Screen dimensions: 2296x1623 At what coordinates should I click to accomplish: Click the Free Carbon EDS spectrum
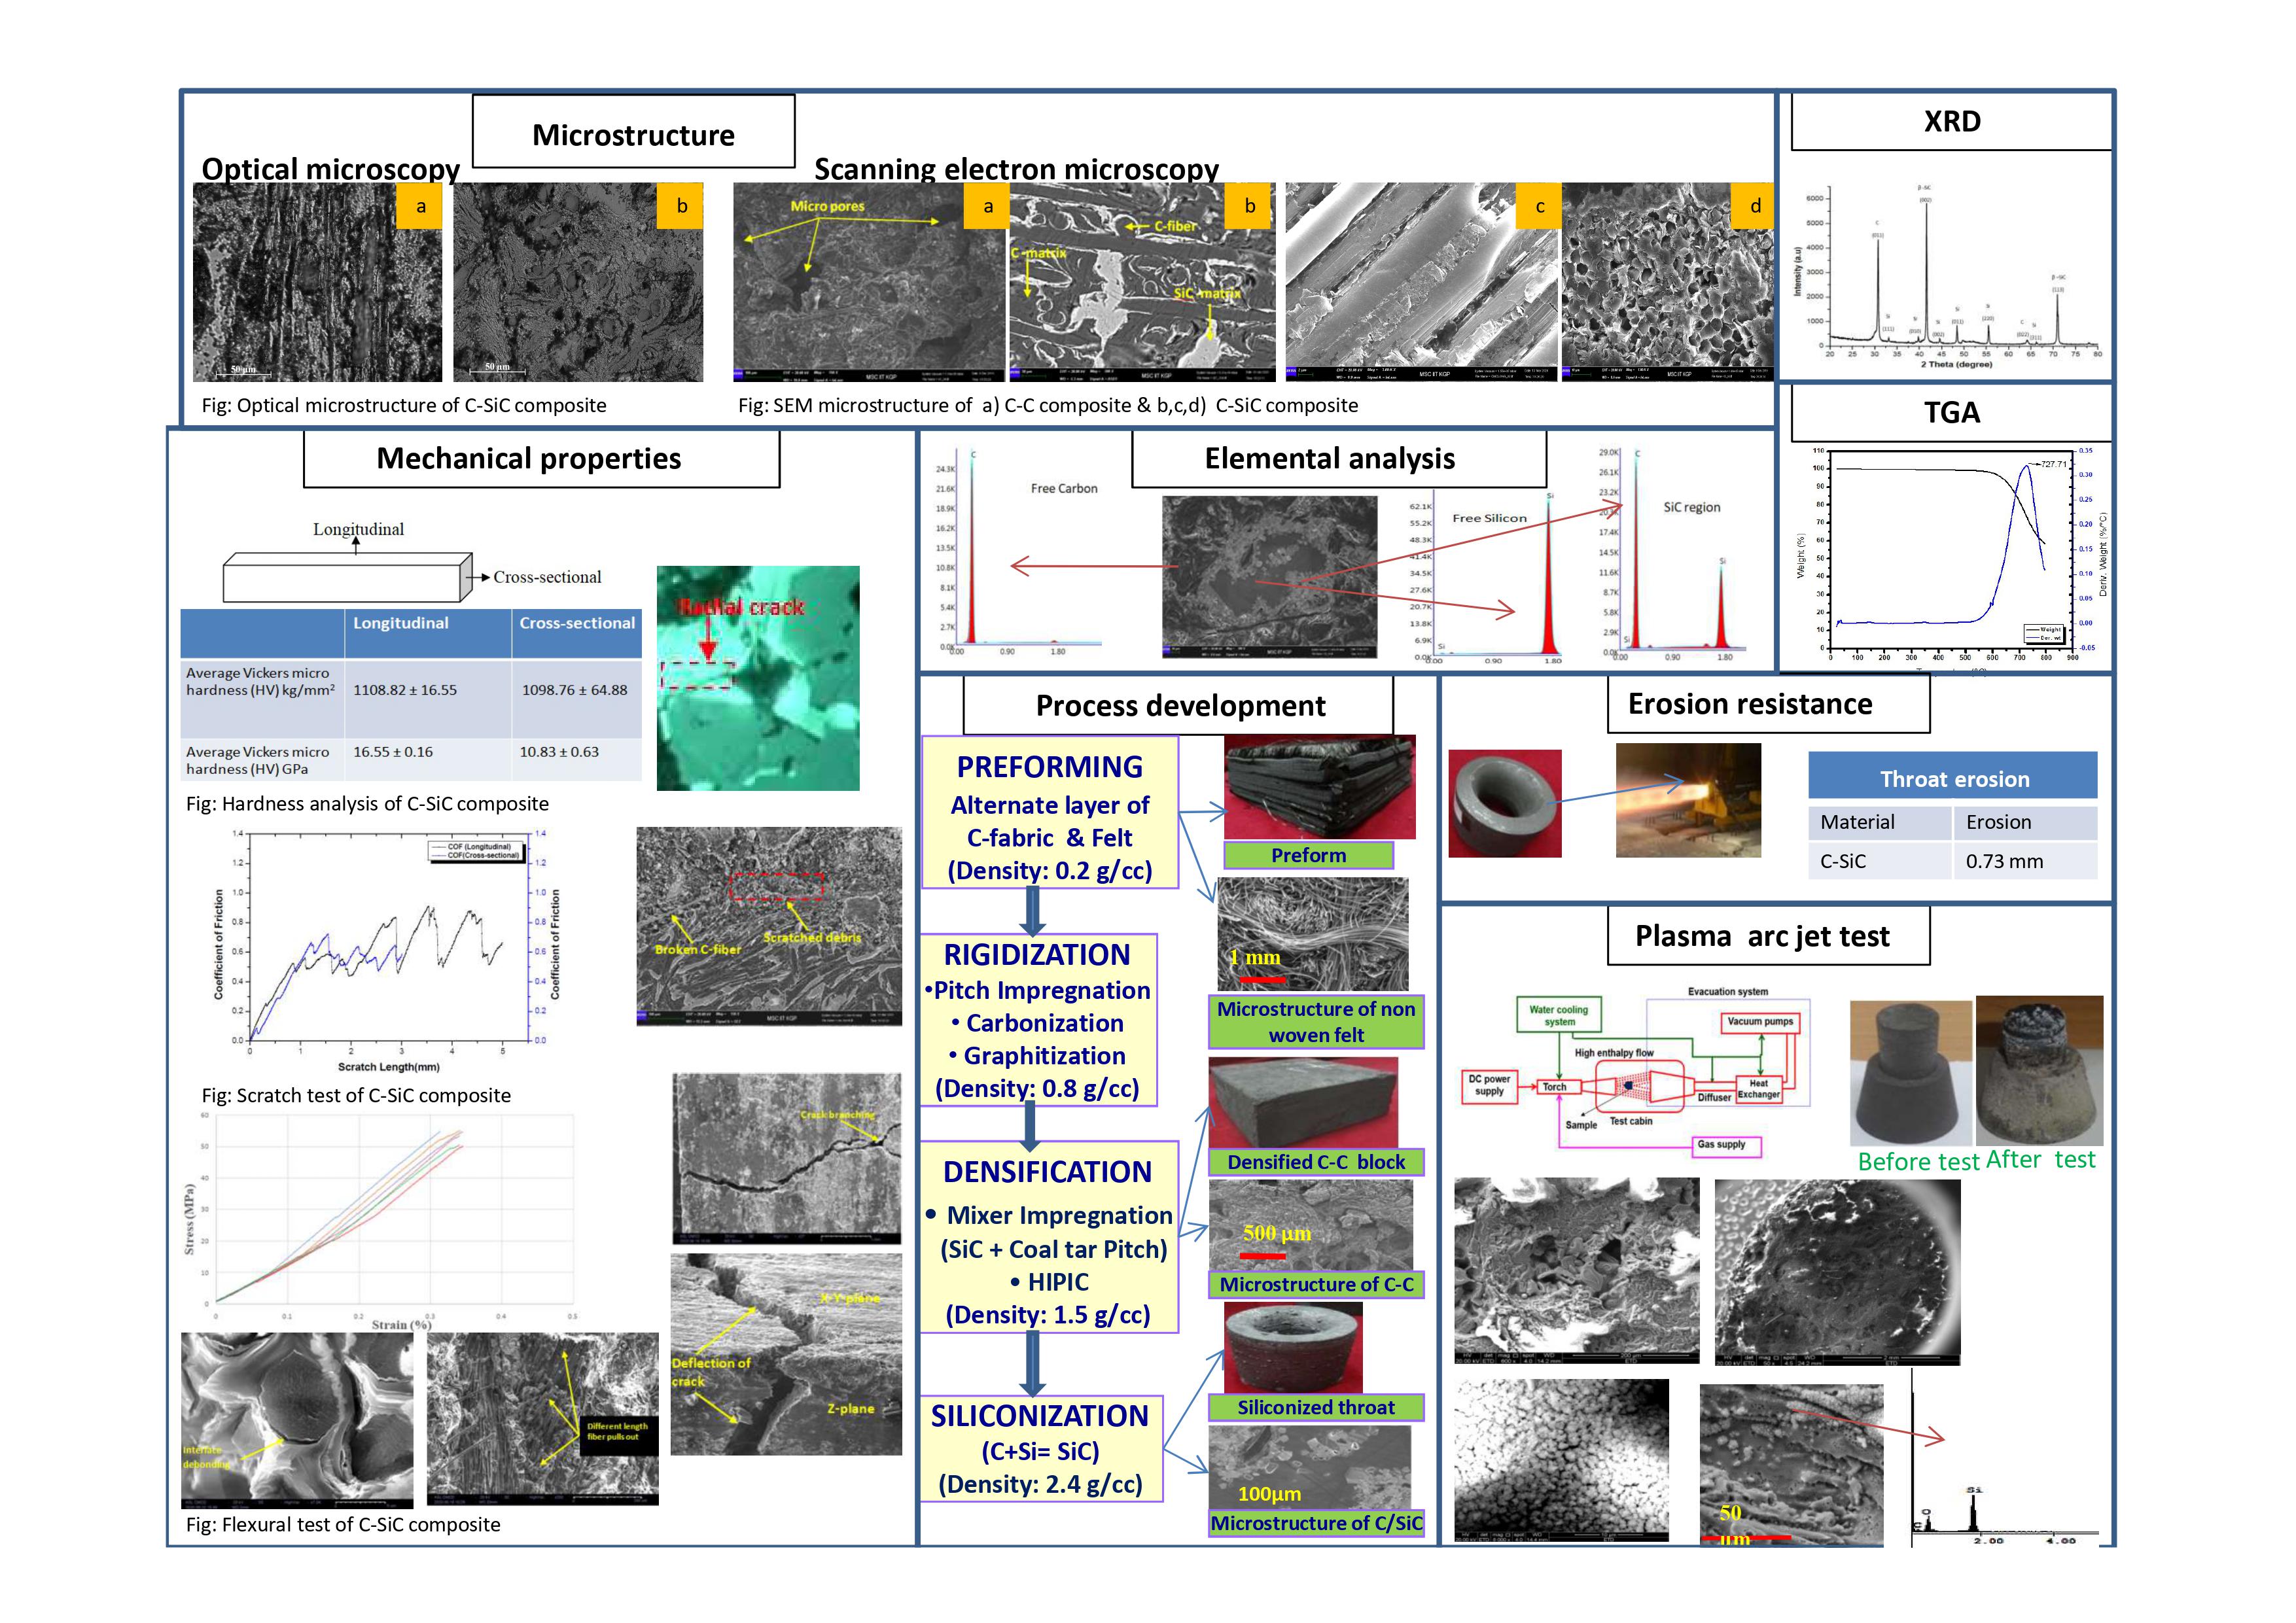point(1019,553)
